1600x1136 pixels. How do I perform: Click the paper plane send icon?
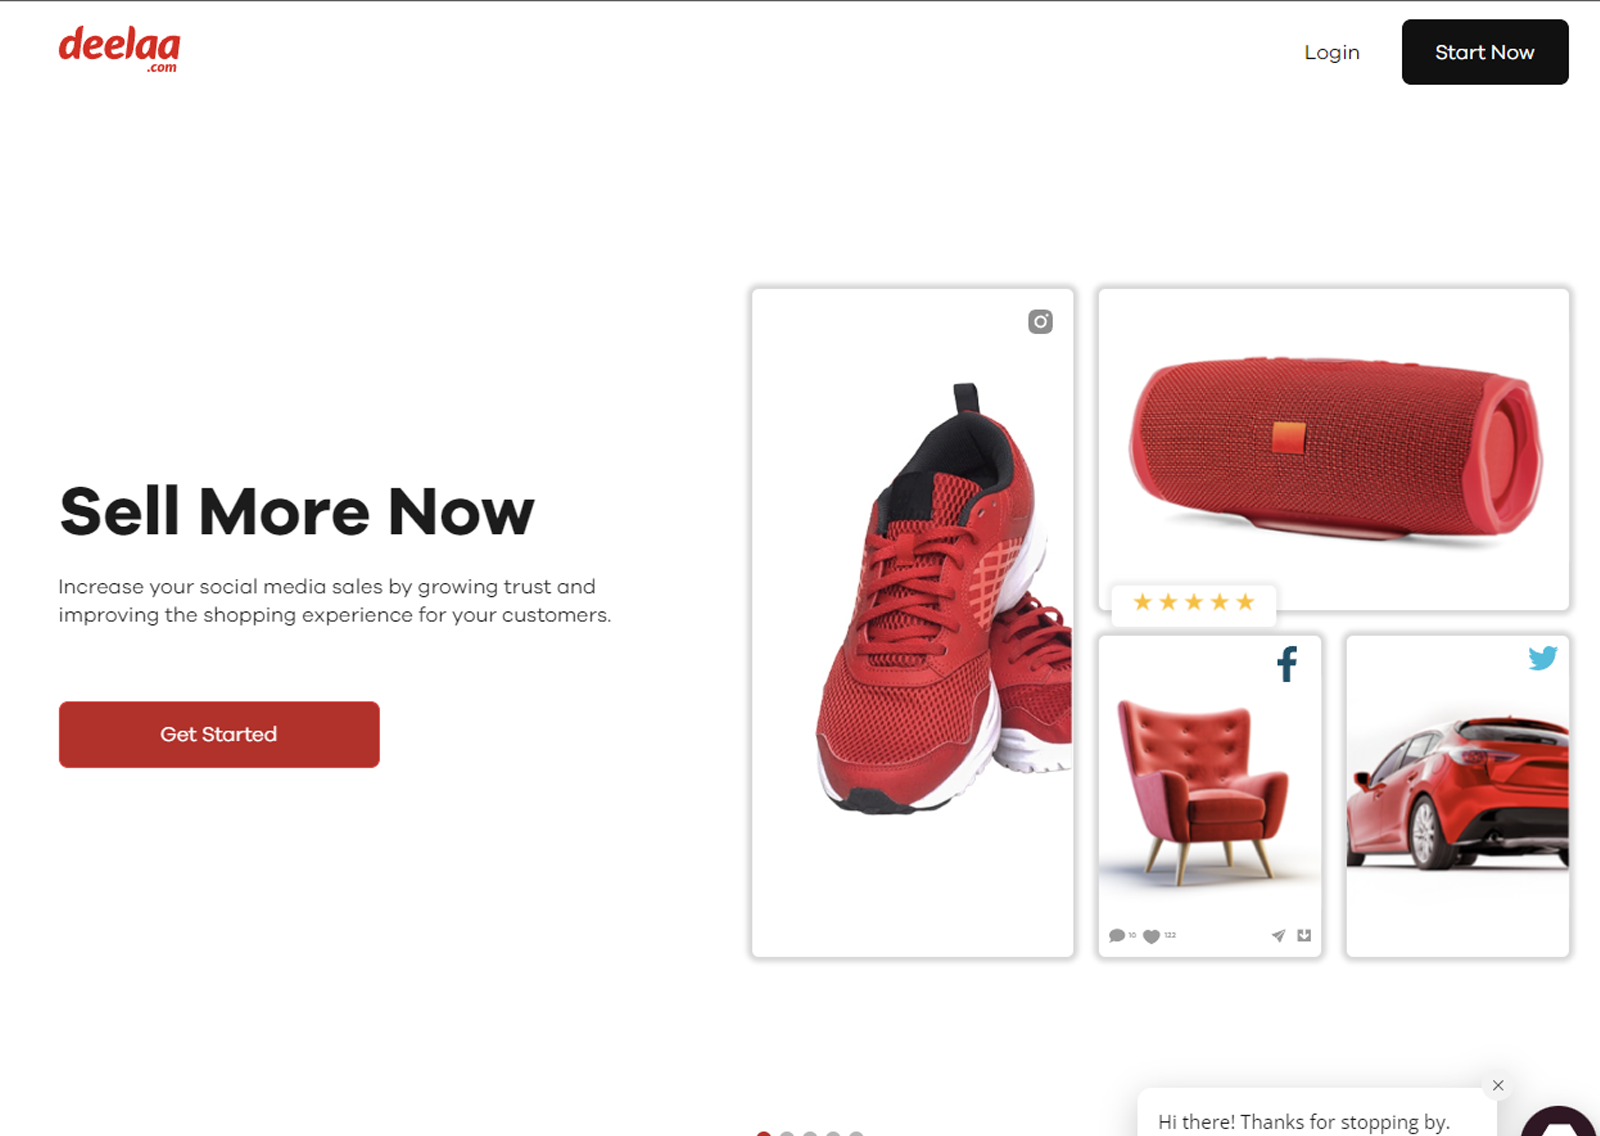tap(1278, 936)
